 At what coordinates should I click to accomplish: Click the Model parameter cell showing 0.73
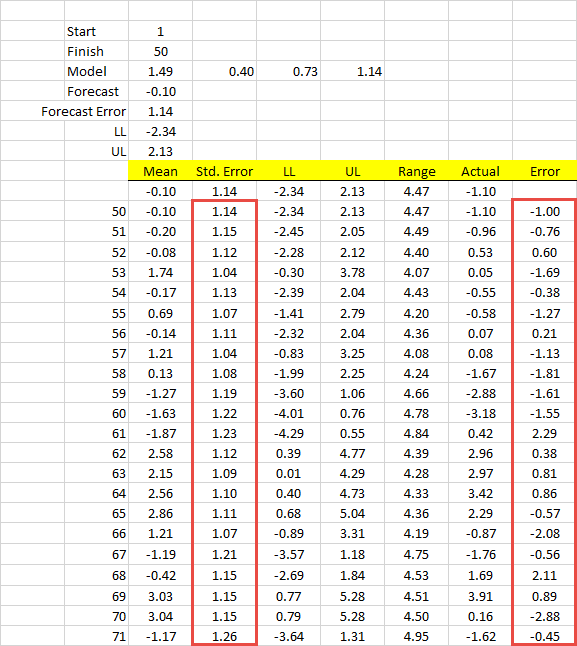[288, 71]
